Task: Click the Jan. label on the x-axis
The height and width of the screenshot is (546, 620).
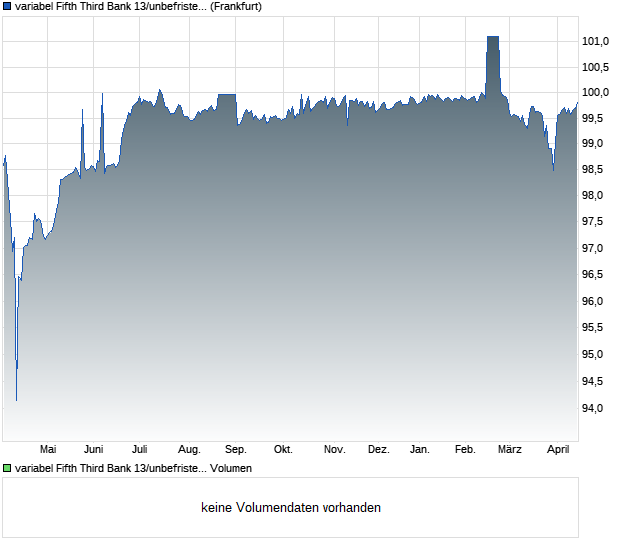Action: point(420,450)
